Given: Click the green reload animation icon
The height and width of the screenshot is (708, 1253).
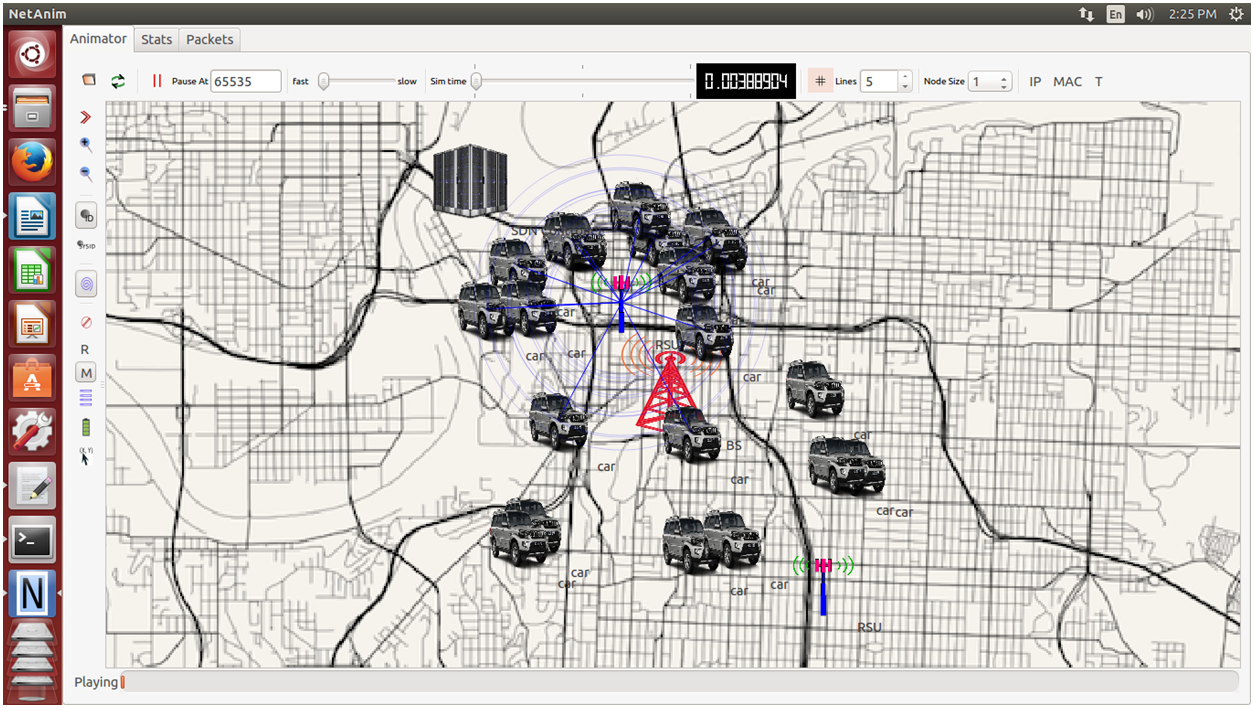Looking at the screenshot, I should (118, 81).
